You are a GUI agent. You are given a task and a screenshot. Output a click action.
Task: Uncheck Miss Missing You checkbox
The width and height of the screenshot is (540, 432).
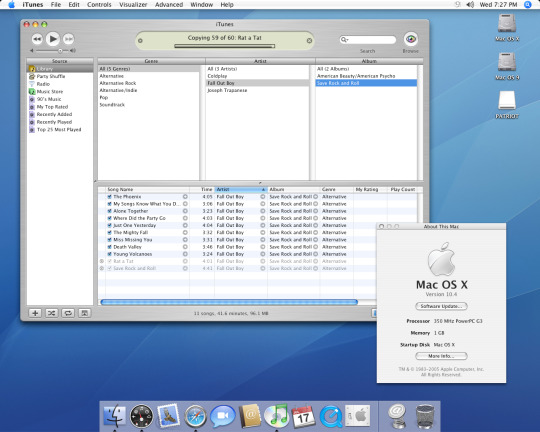[x=110, y=240]
